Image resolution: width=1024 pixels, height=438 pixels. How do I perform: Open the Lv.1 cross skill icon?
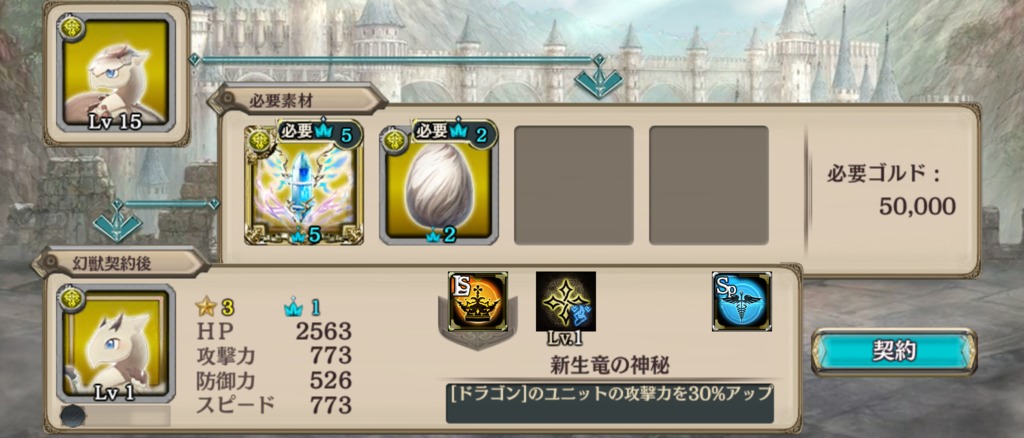click(566, 302)
